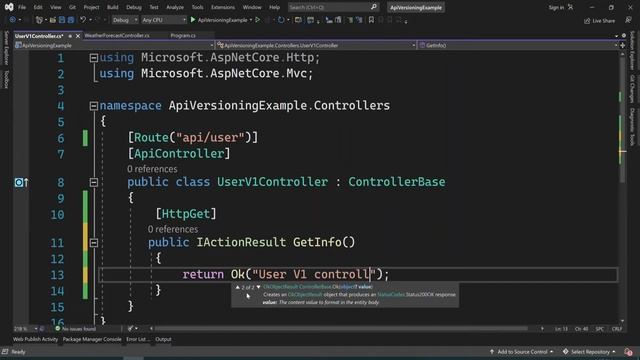Collapse the using directives block at line 1
Screen dimensions: 640x360
(x=93, y=58)
